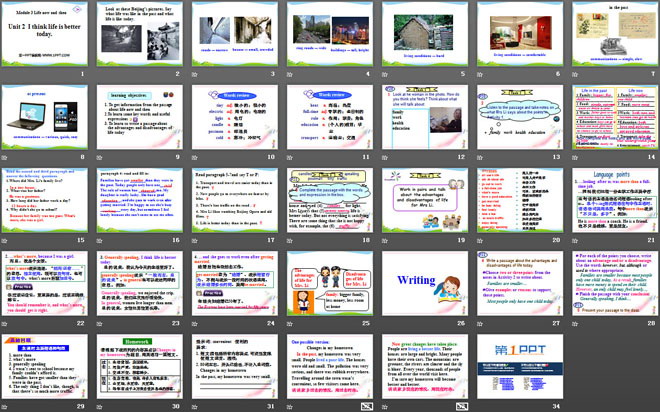Select slide 5 showing old stone house
The image size is (660, 412).
(425, 34)
